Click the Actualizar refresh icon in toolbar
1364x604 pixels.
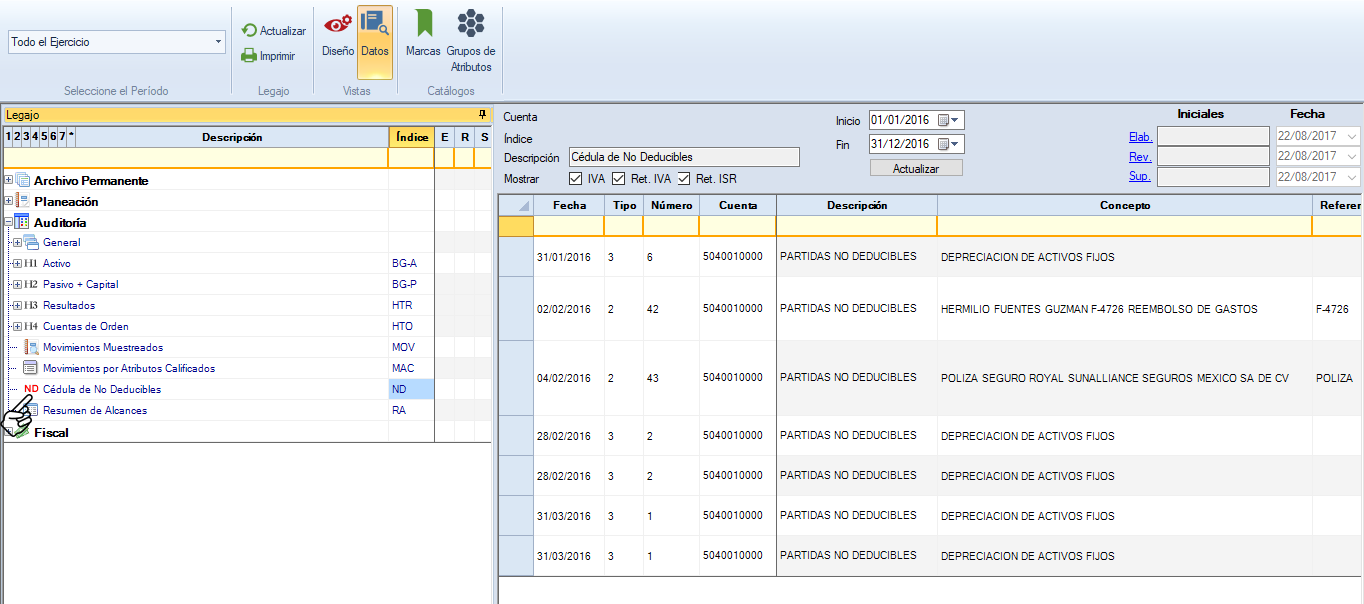[250, 31]
